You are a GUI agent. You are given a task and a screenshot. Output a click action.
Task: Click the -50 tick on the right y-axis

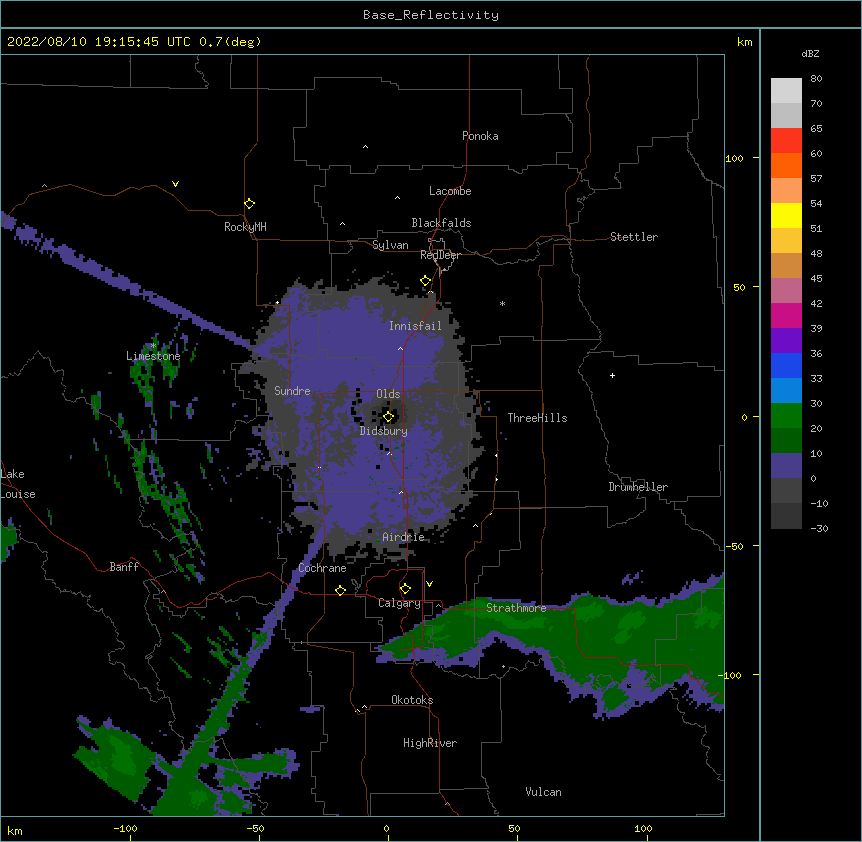(734, 546)
